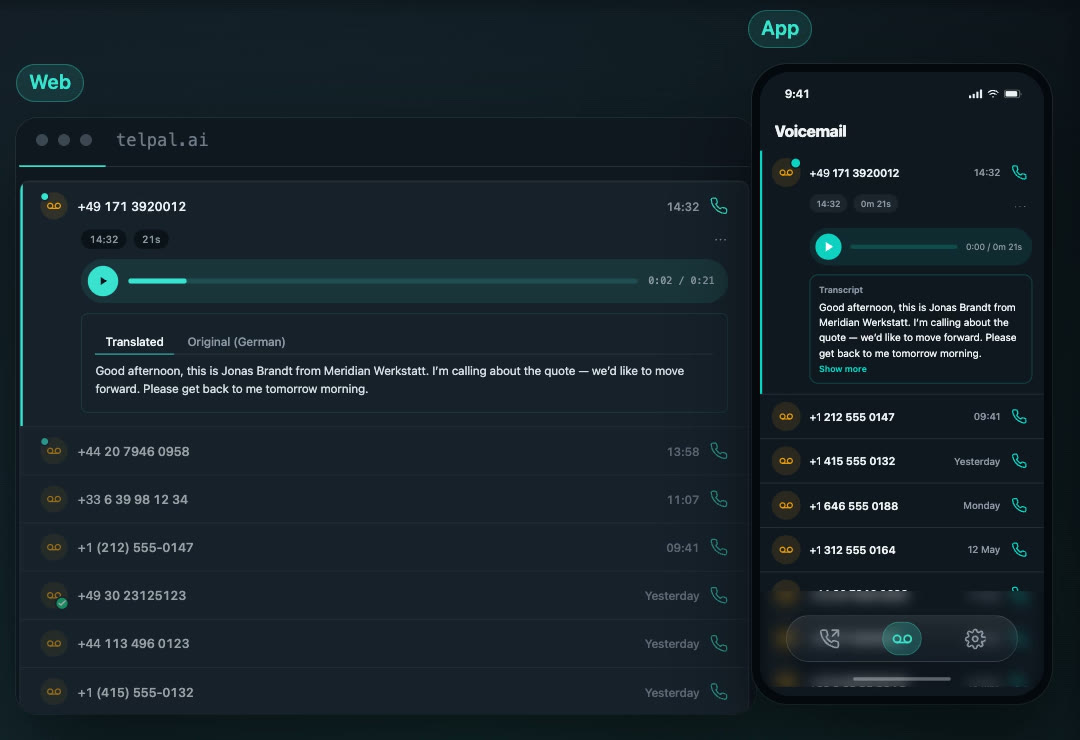This screenshot has width=1080, height=740.
Task: Call back +44 20 7946 0958
Action: point(718,451)
